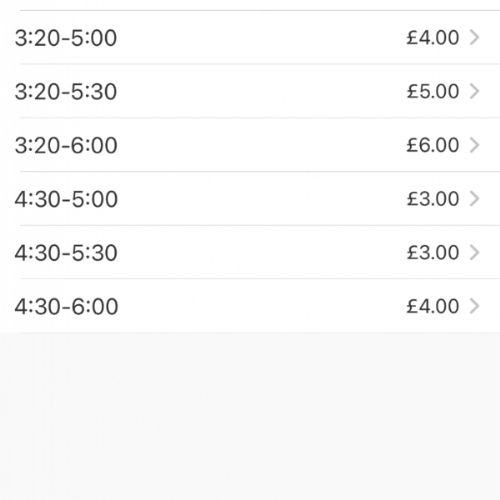Pick the 4:30-6:00 time slot label
This screenshot has height=500, width=500.
pos(66,306)
